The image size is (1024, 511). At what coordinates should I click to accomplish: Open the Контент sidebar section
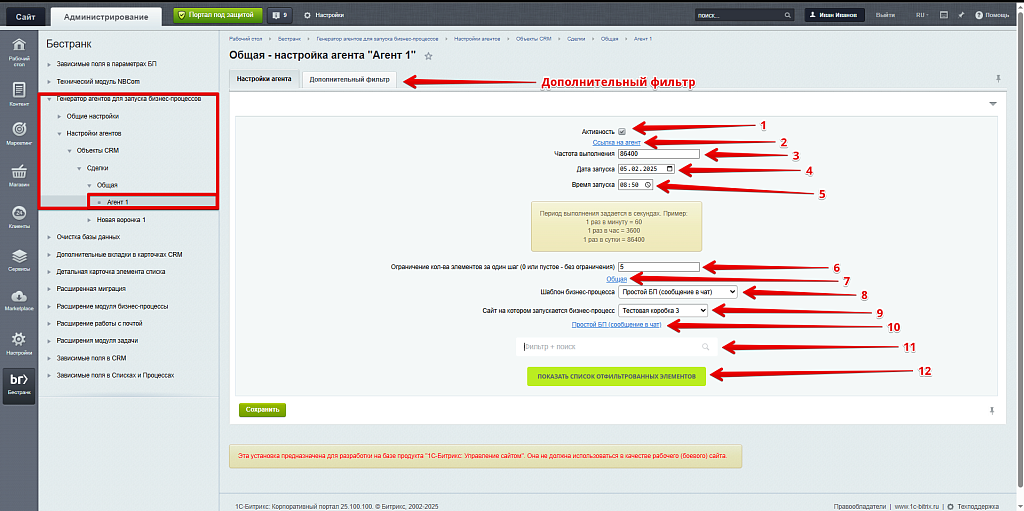tap(19, 92)
